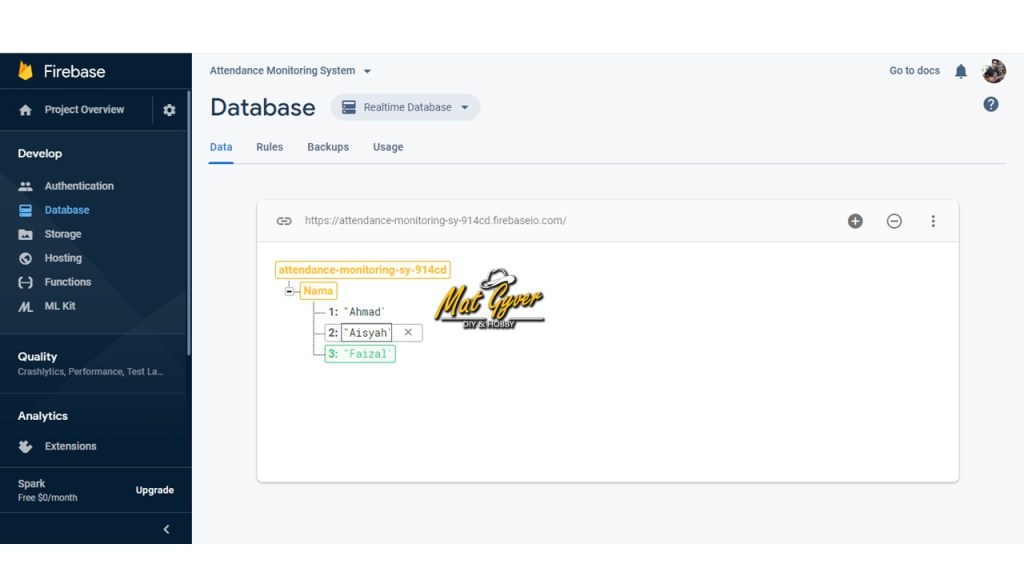Open the Realtime Database dropdown
The height and width of the screenshot is (576, 1024).
click(x=406, y=107)
